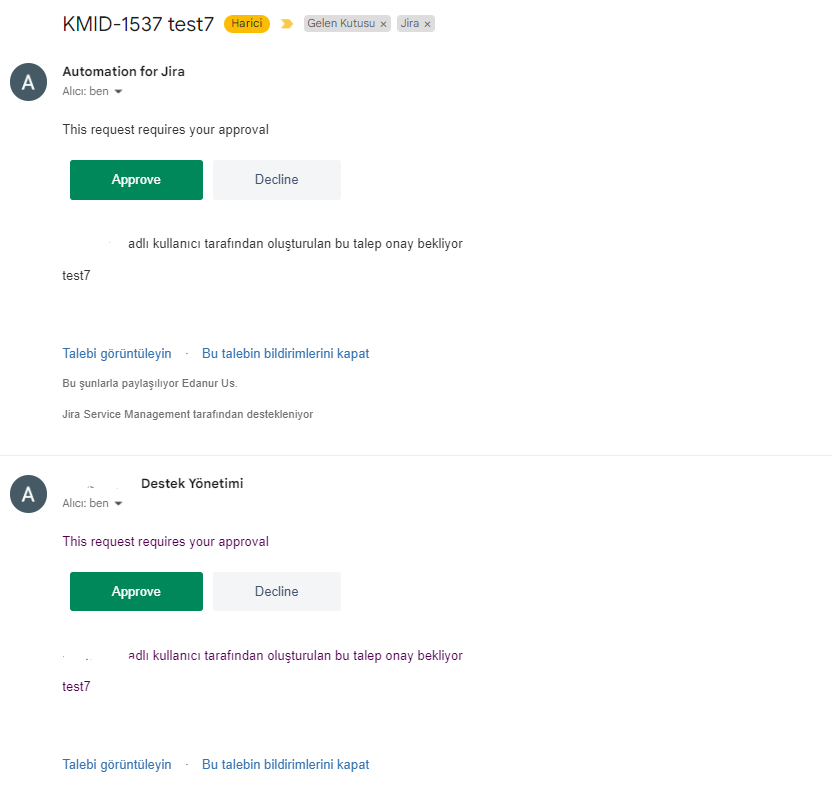Decline the request in first email

tap(277, 180)
